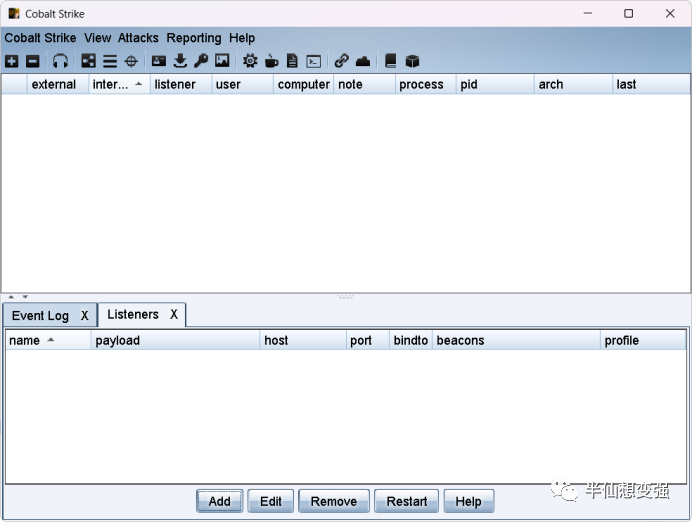Click the disconnect from team server minus icon
Viewport: 692px width, 522px height.
[33, 61]
